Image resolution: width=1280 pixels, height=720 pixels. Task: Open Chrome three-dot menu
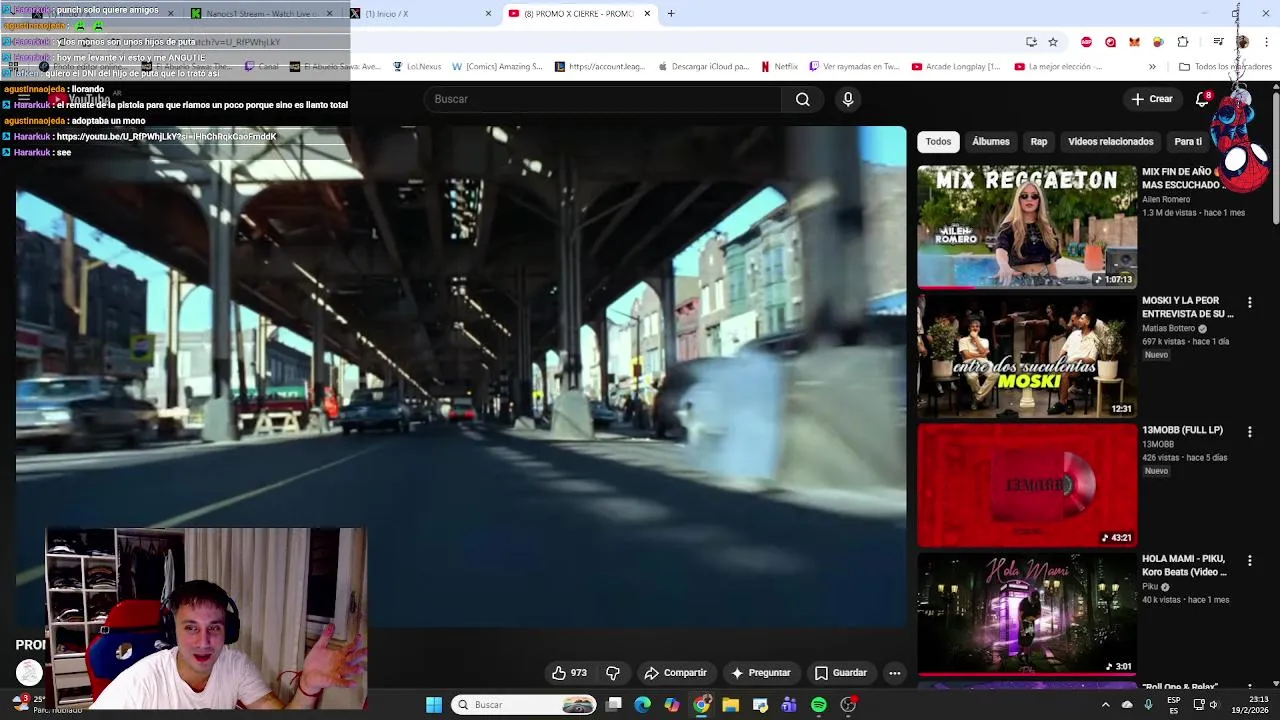tap(1267, 42)
